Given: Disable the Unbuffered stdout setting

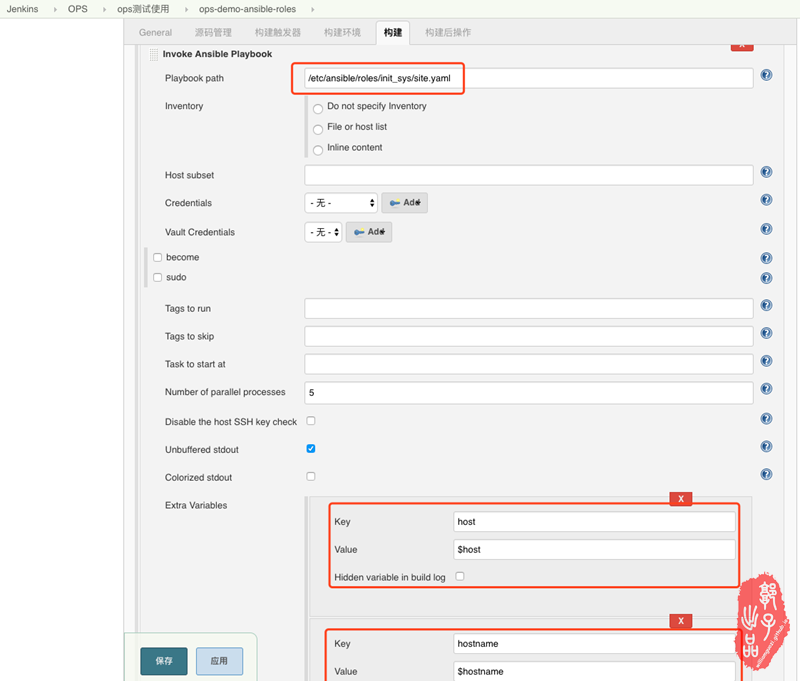Looking at the screenshot, I should (310, 449).
